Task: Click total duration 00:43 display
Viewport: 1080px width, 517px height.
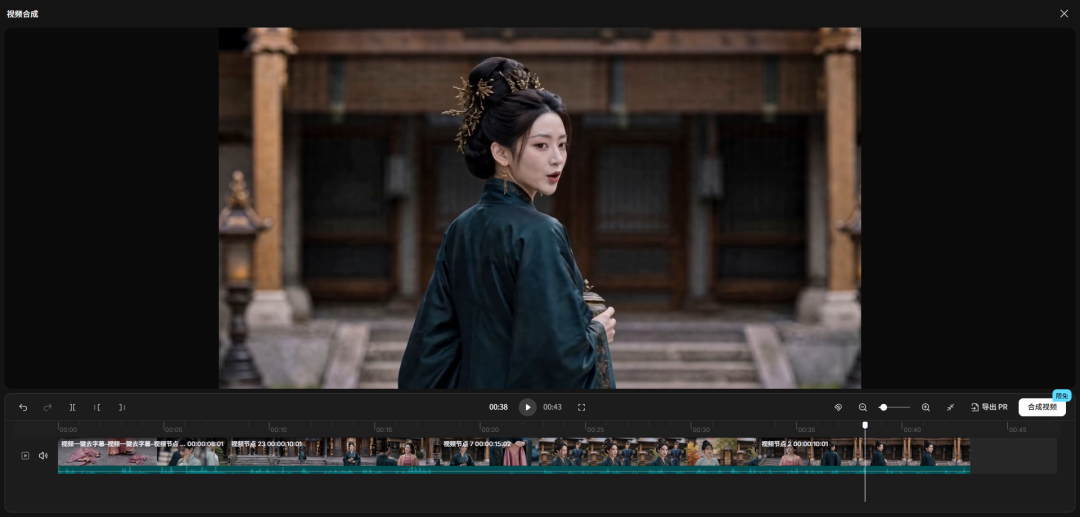Action: pos(552,408)
